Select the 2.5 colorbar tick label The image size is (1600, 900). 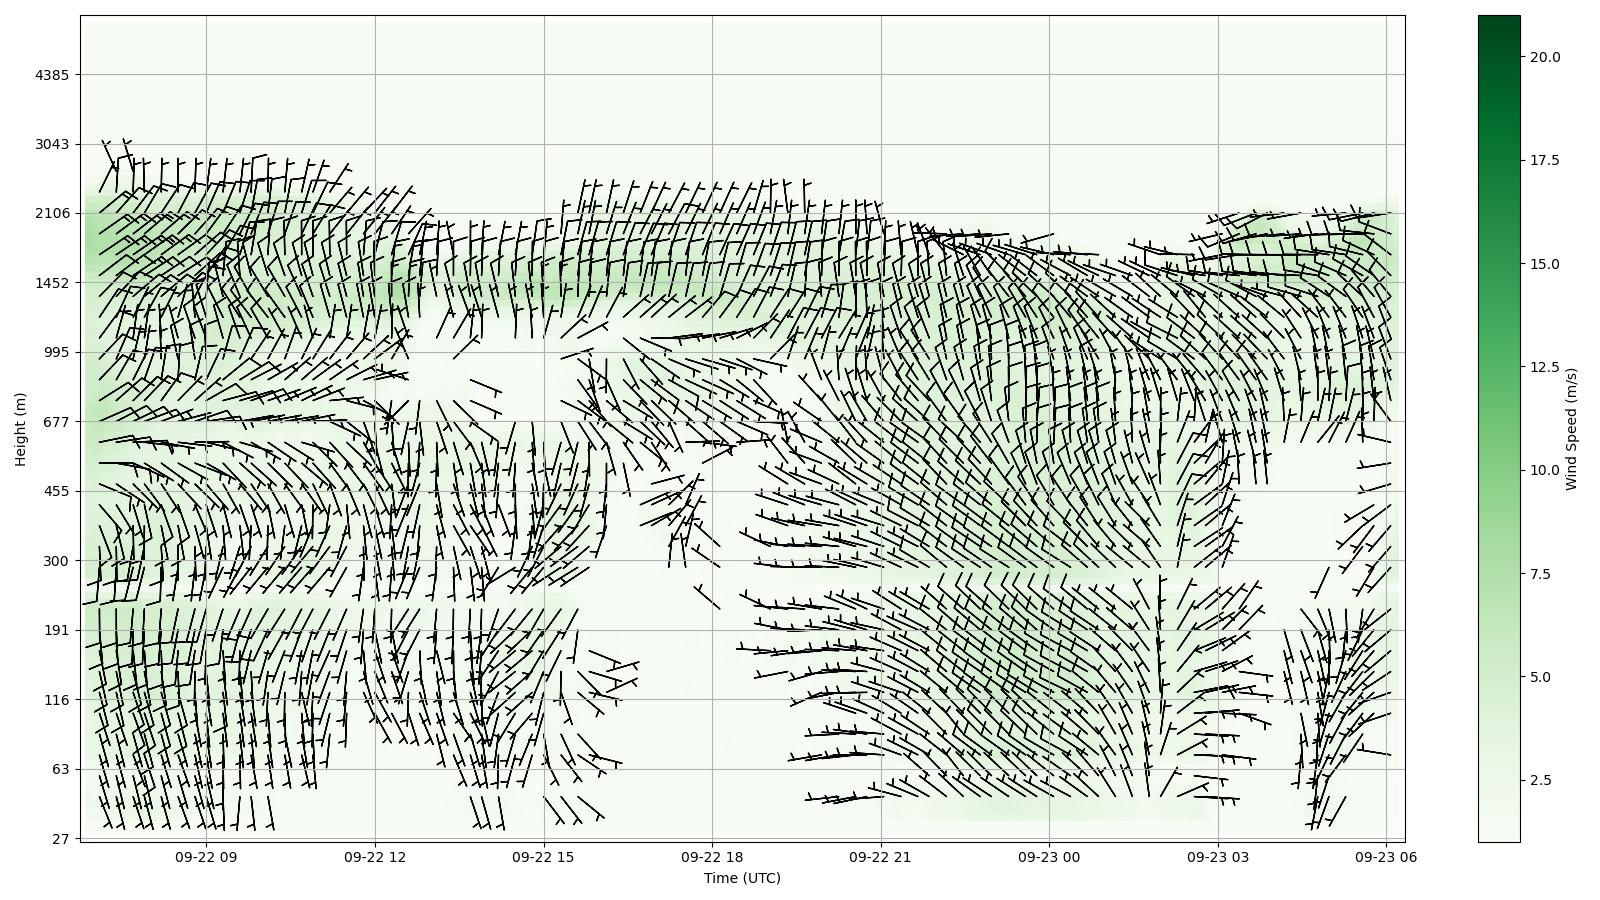click(x=1540, y=780)
